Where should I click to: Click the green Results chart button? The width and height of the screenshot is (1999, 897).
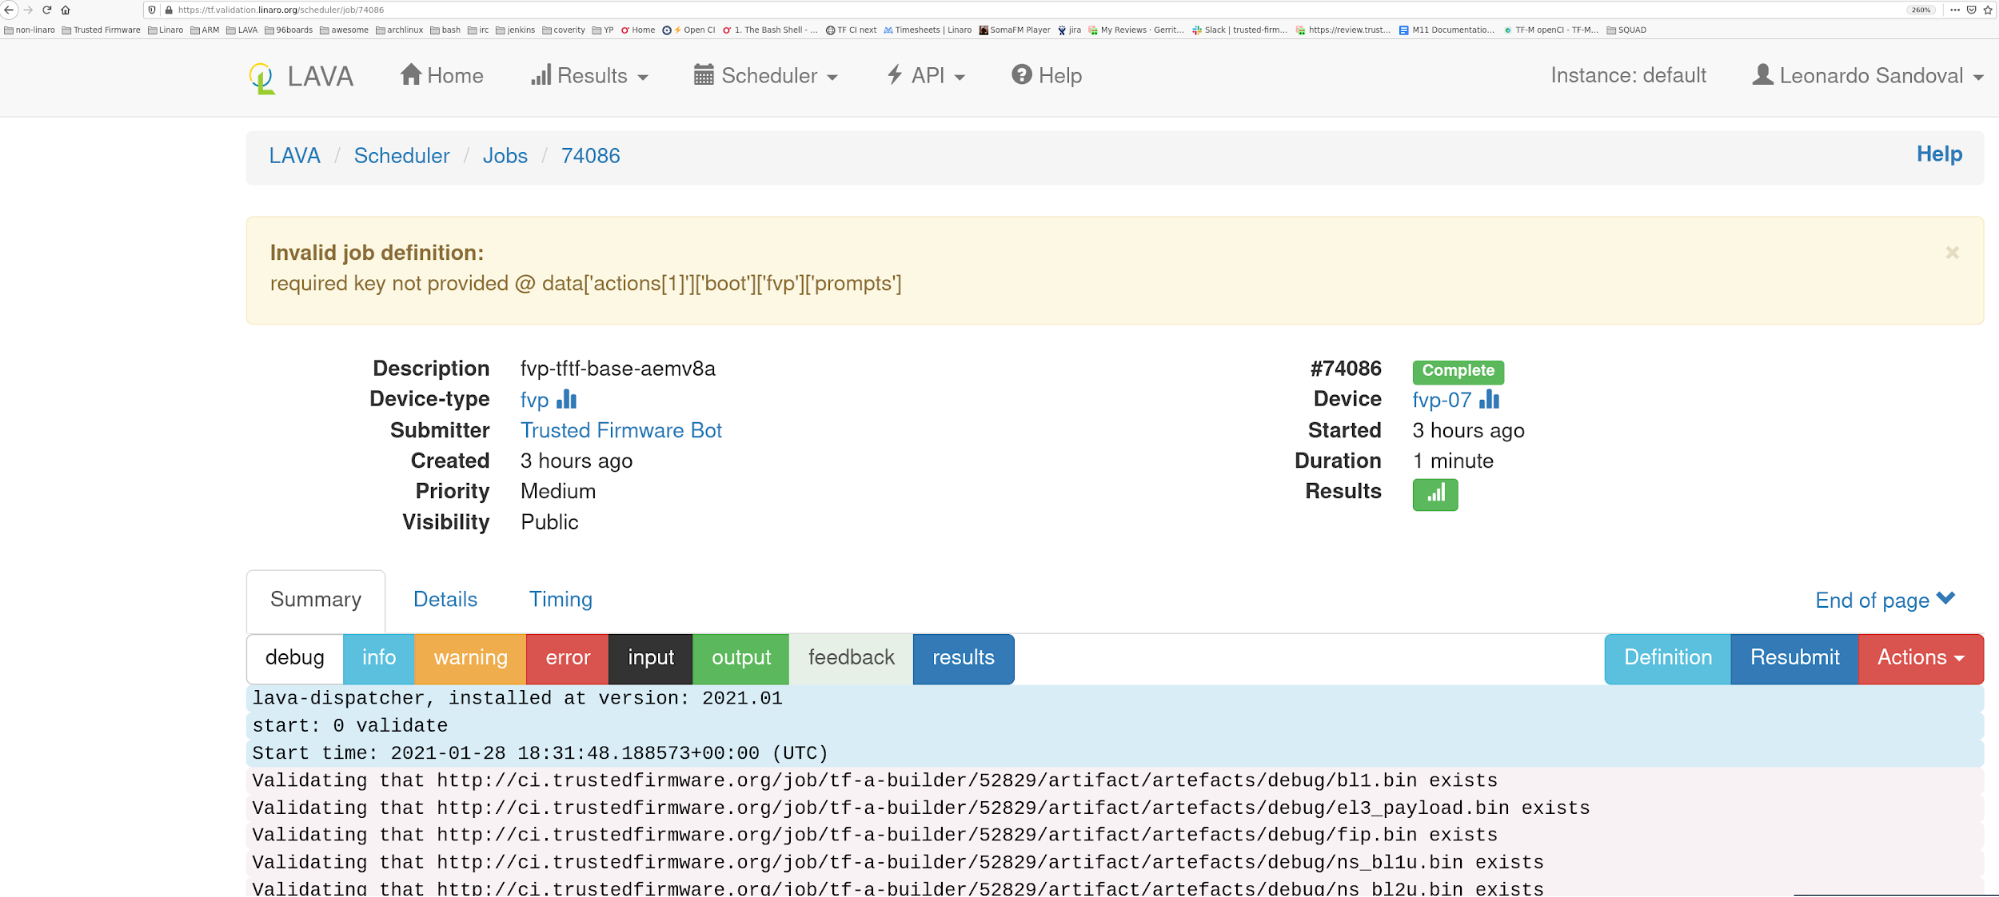pyautogui.click(x=1435, y=494)
